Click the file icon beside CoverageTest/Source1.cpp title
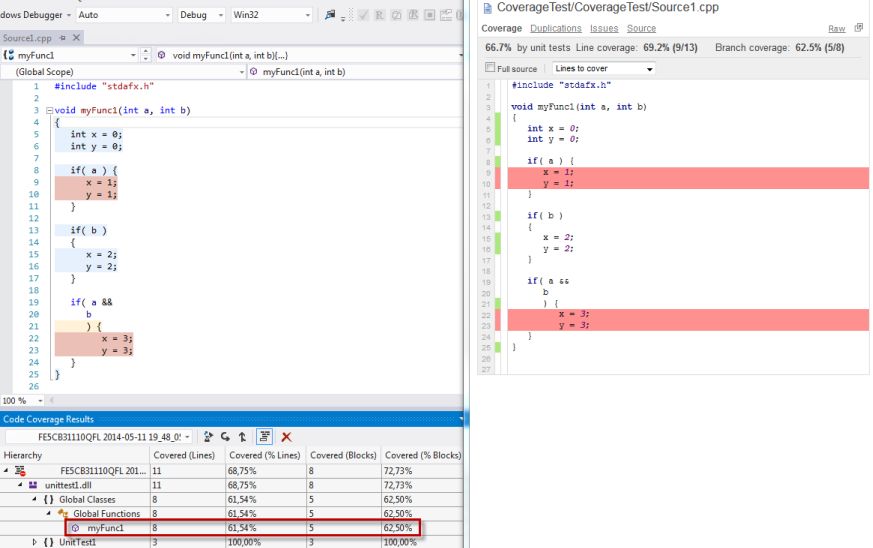 (x=488, y=8)
